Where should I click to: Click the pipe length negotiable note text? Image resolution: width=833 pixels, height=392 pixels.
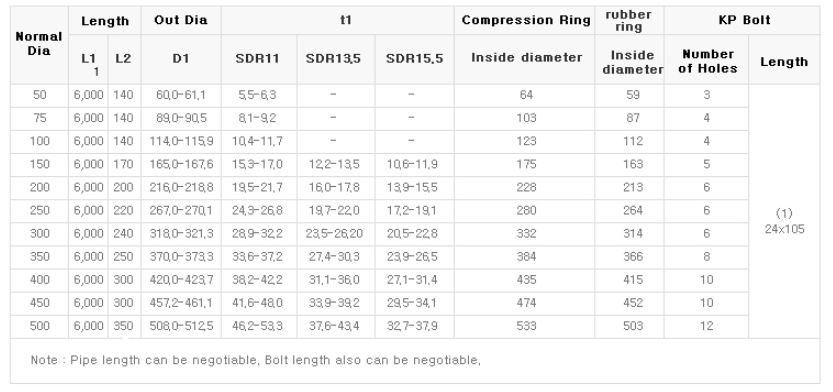point(256,360)
